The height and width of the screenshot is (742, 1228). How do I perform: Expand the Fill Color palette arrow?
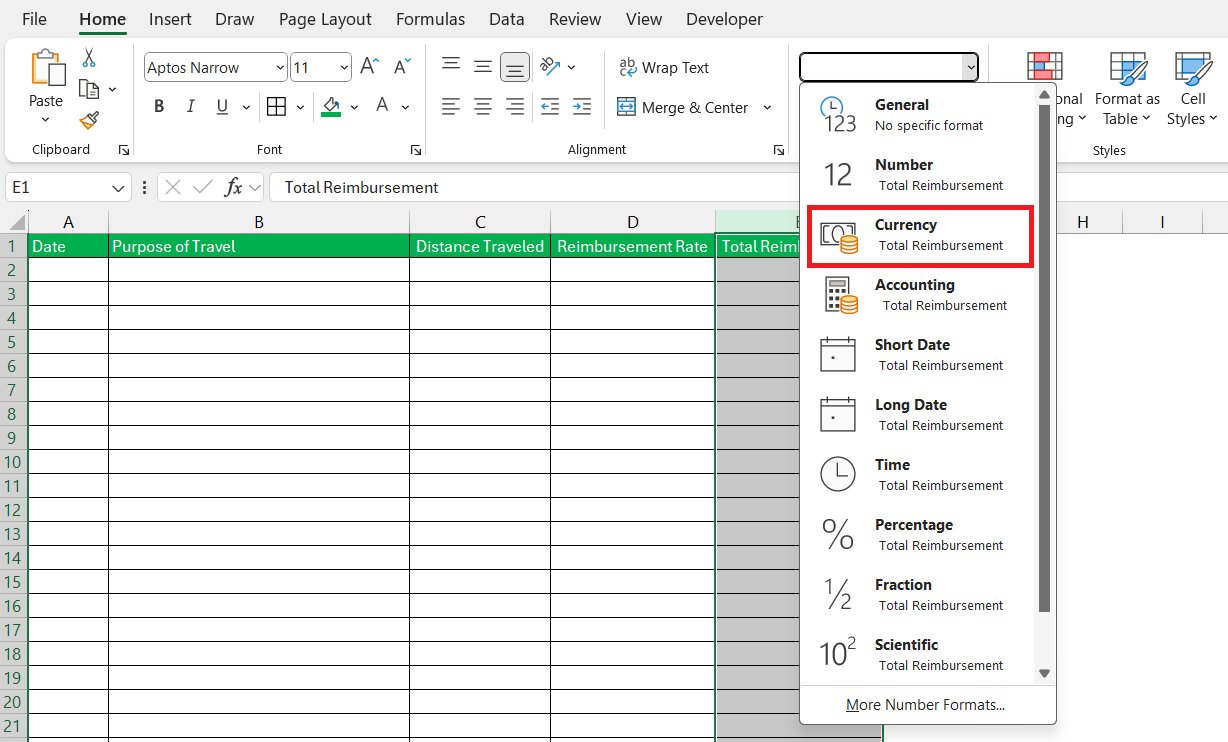[354, 107]
